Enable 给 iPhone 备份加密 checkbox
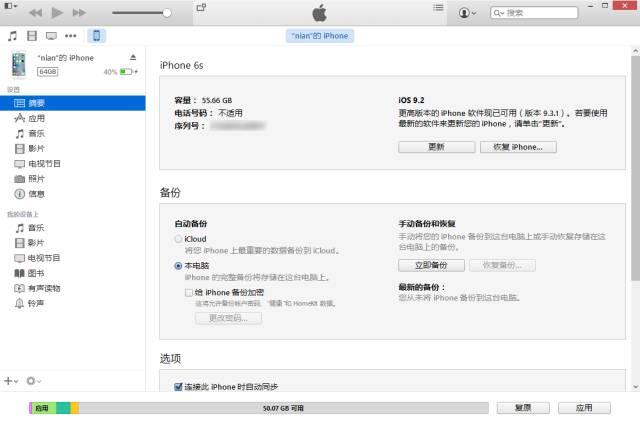 pyautogui.click(x=189, y=293)
